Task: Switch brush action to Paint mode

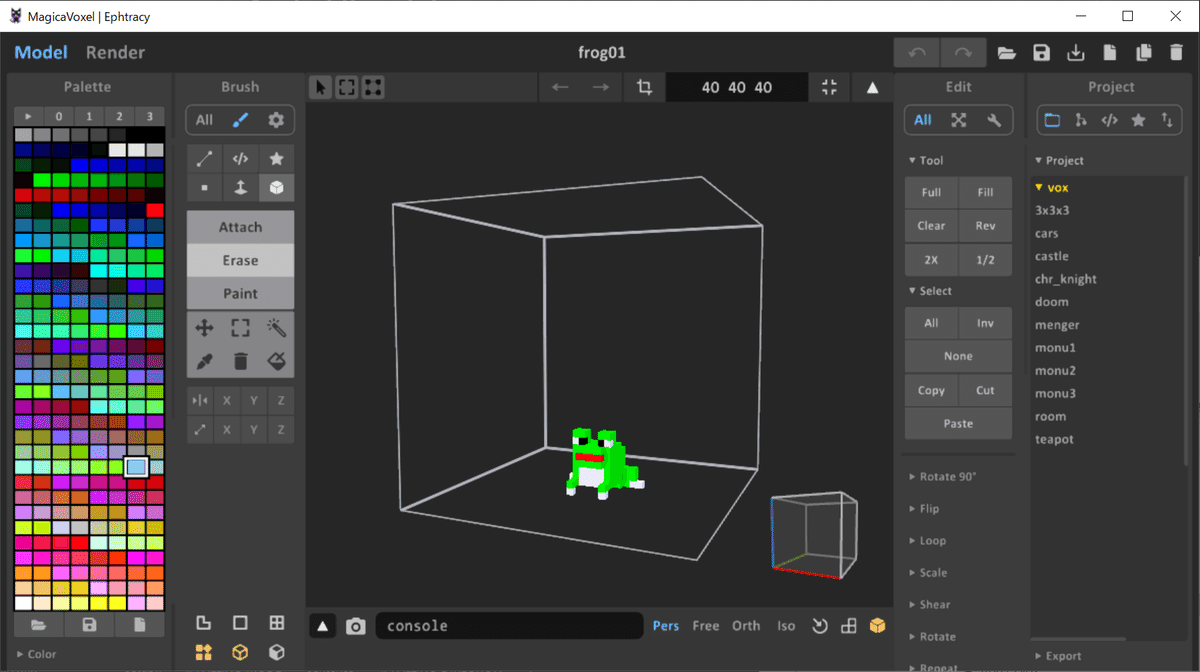Action: click(x=239, y=293)
